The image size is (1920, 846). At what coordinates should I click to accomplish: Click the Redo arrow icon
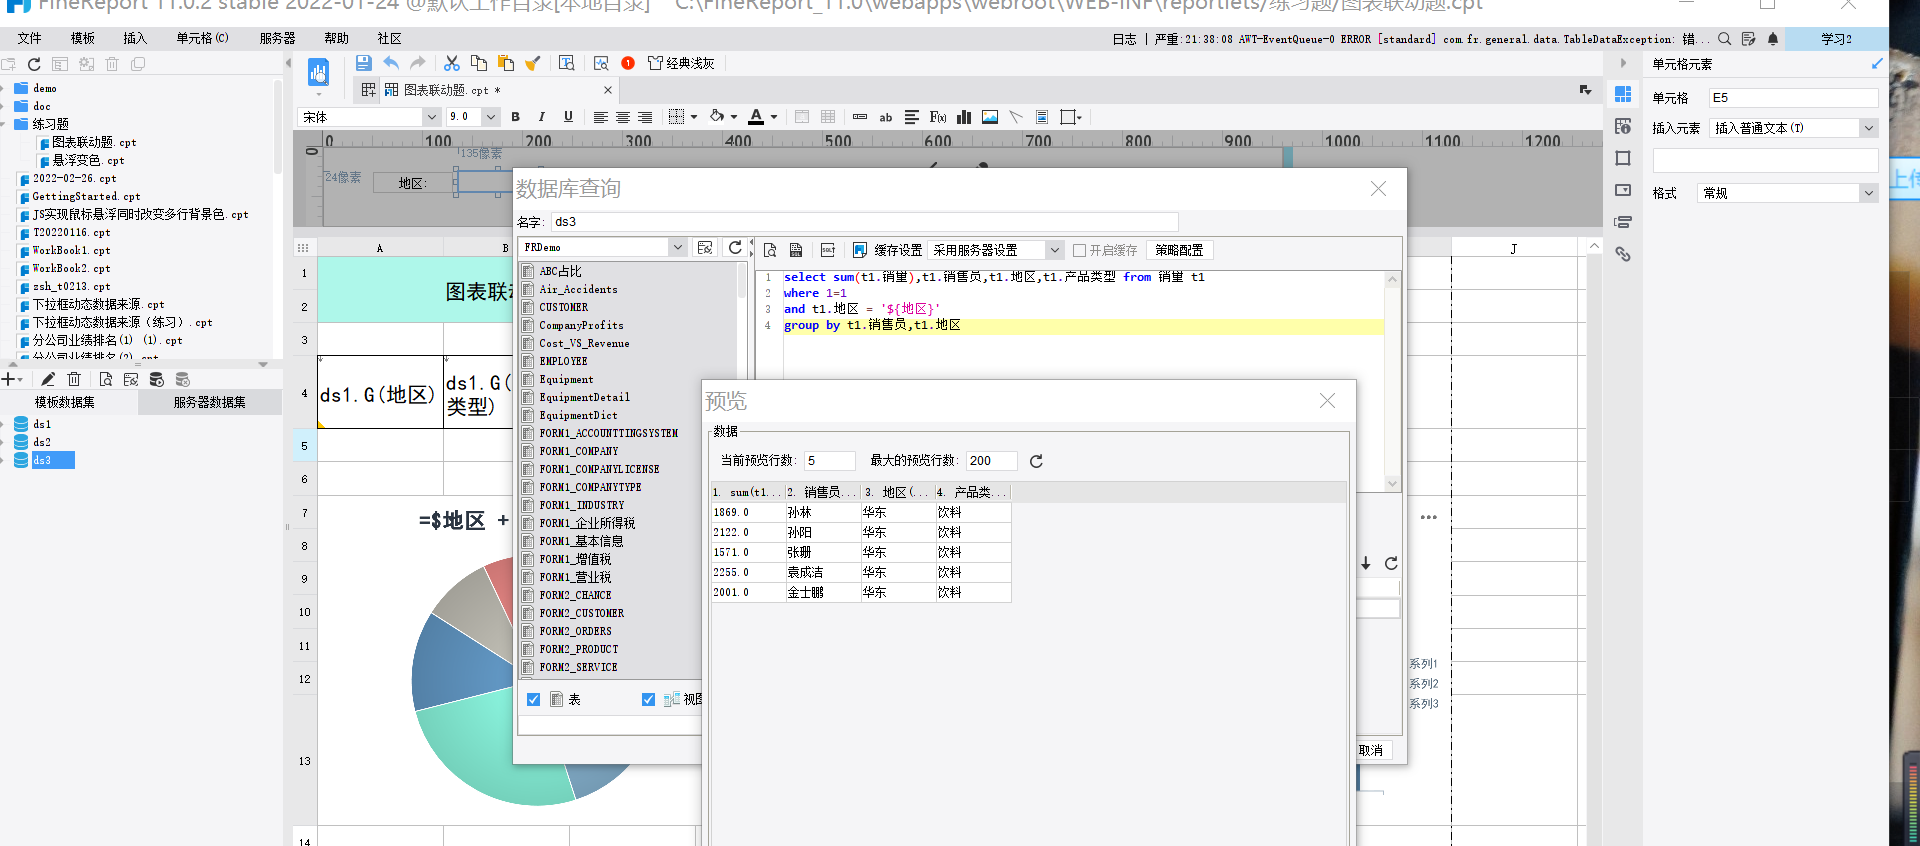click(x=418, y=63)
